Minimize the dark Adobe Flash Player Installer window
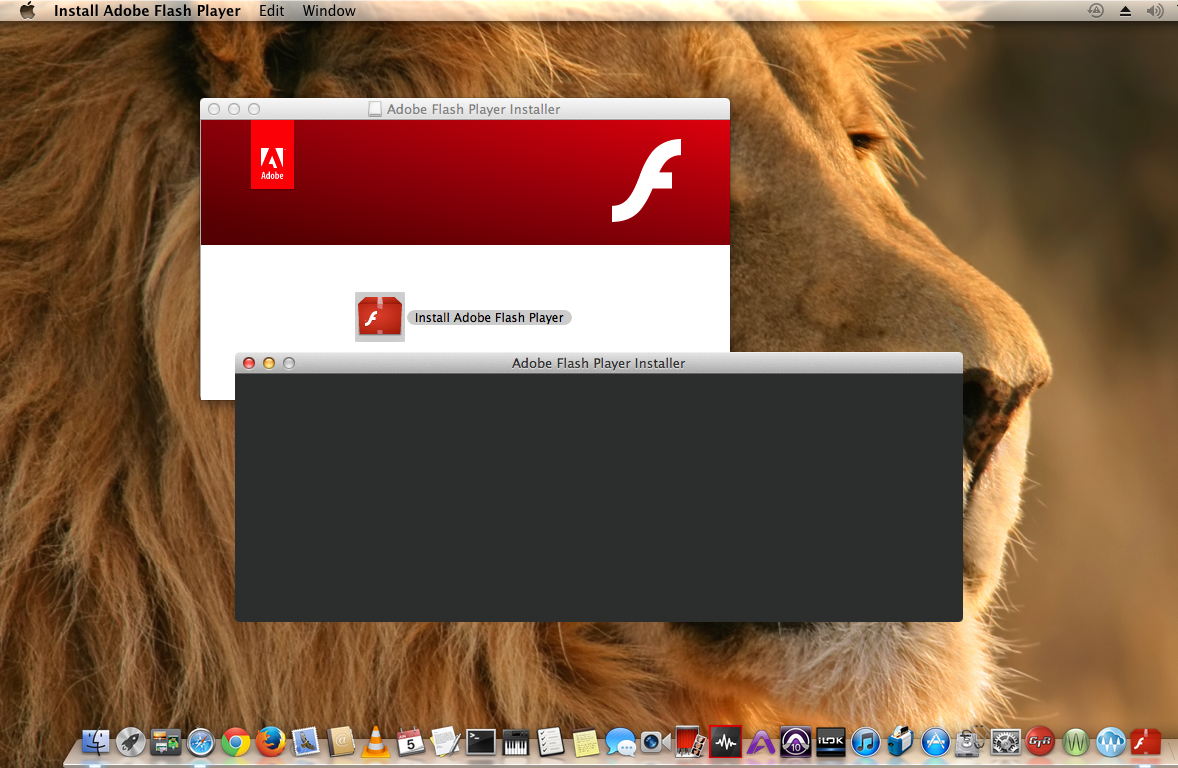This screenshot has height=768, width=1178. (x=269, y=364)
